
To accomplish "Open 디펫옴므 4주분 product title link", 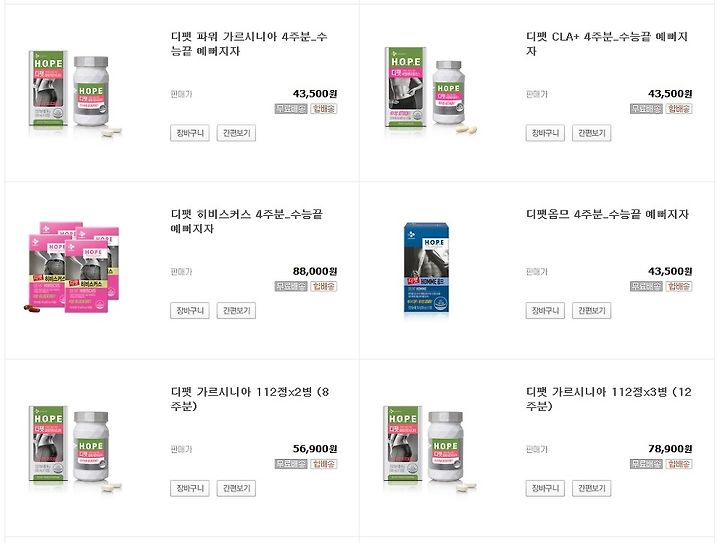I will point(607,214).
